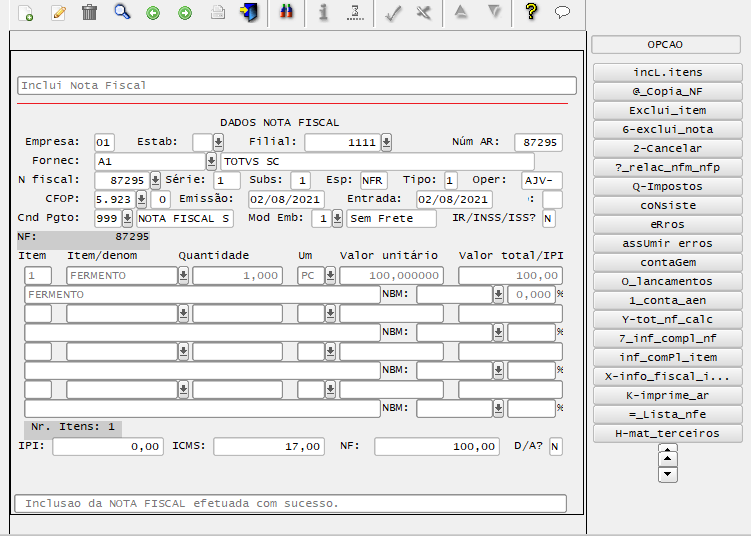The height and width of the screenshot is (542, 751).
Task: Click the down triangle toolbar icon
Action: coord(494,12)
